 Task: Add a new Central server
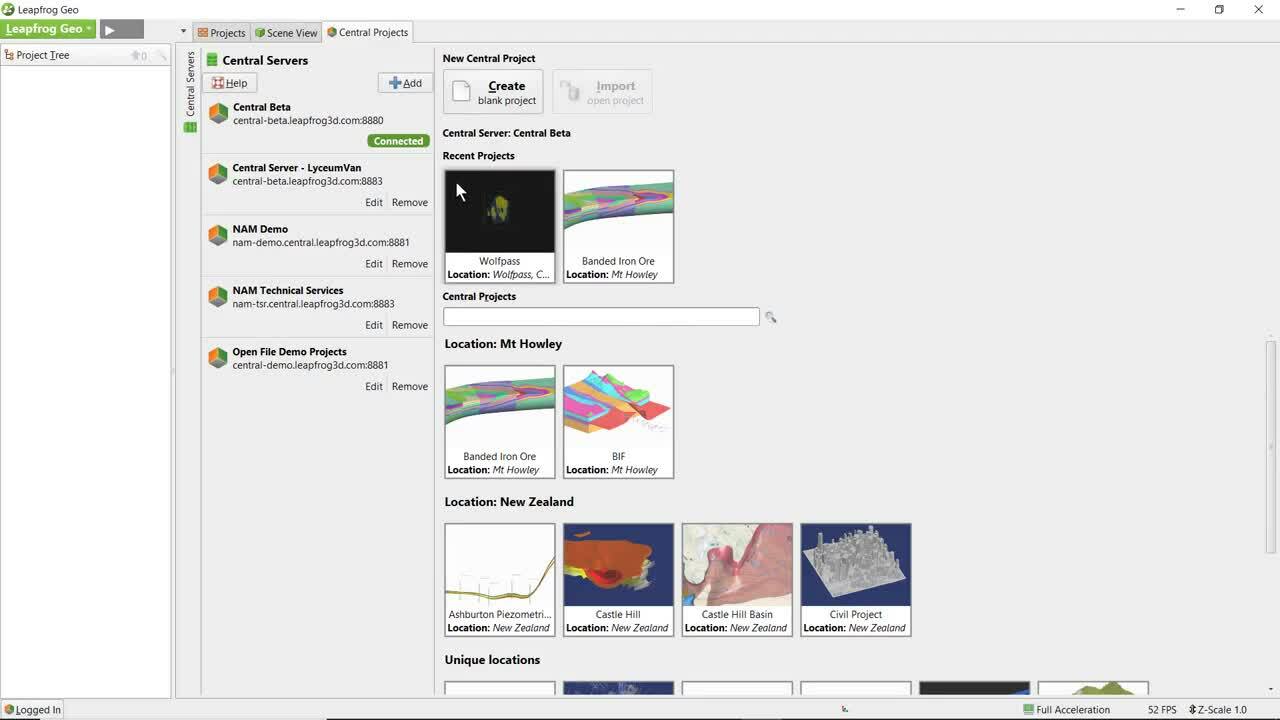(405, 83)
